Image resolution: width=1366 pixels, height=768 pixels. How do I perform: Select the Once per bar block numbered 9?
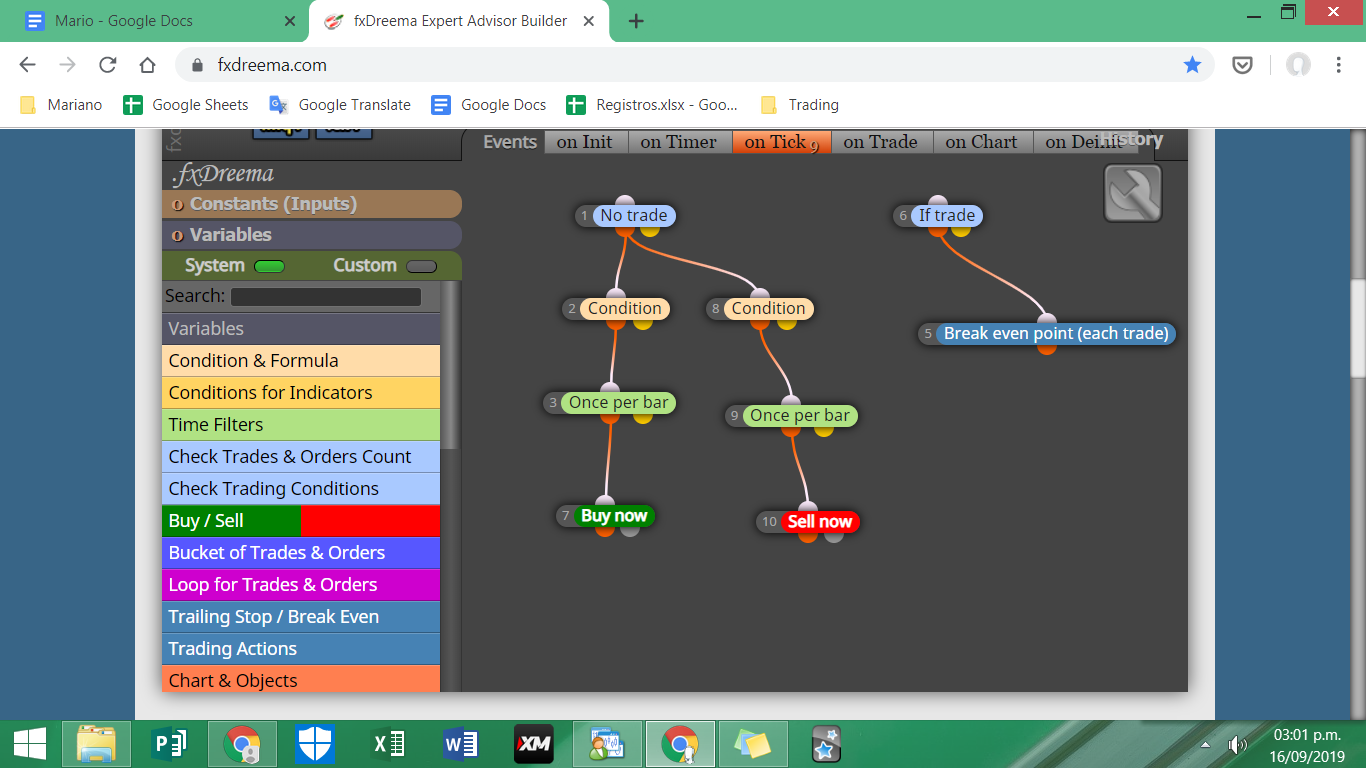tap(799, 416)
